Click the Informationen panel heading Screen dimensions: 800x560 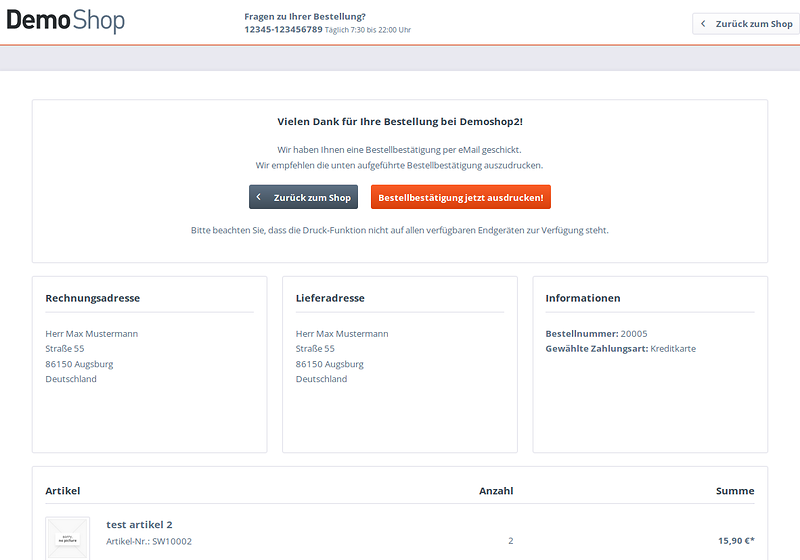click(x=583, y=298)
